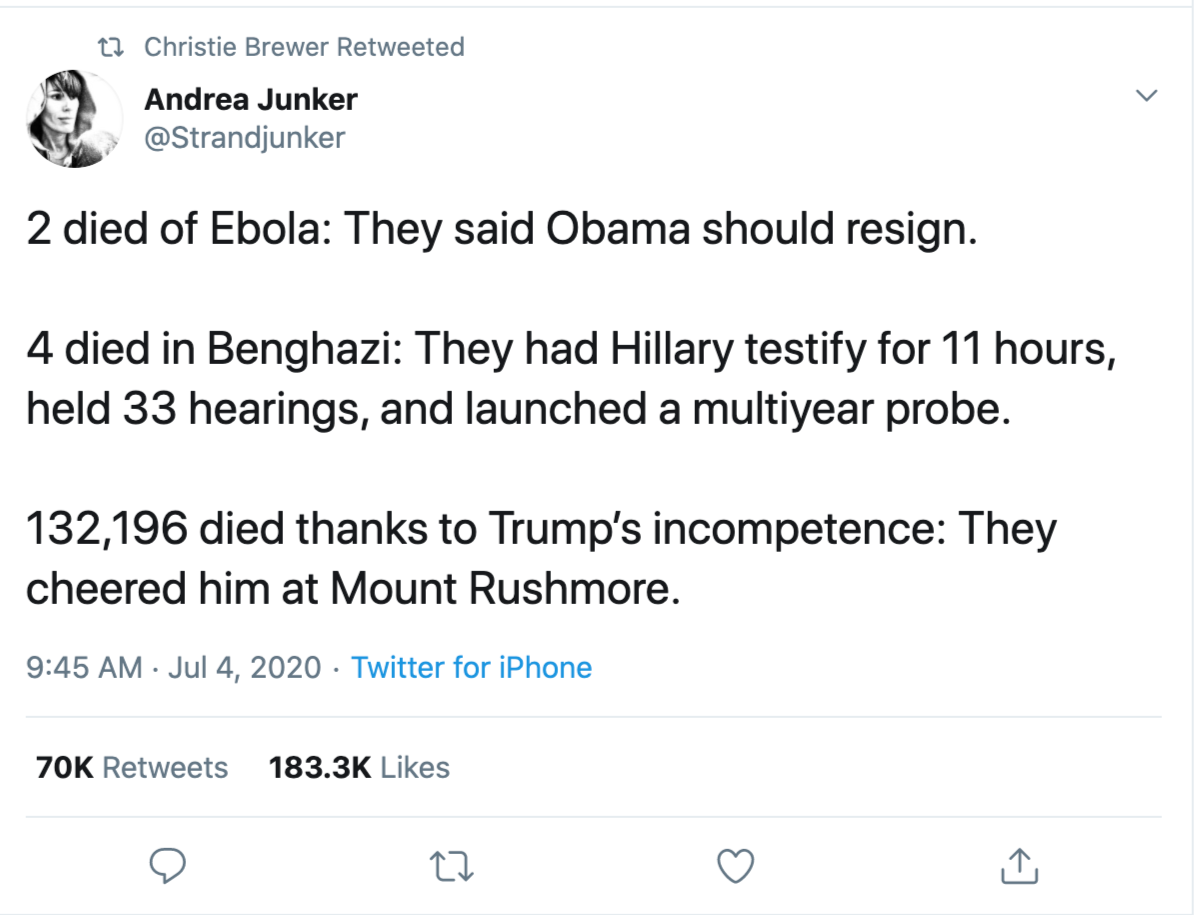Click the tweet line about Ebola and Obama
Screen dimensions: 1197x915
coord(500,231)
